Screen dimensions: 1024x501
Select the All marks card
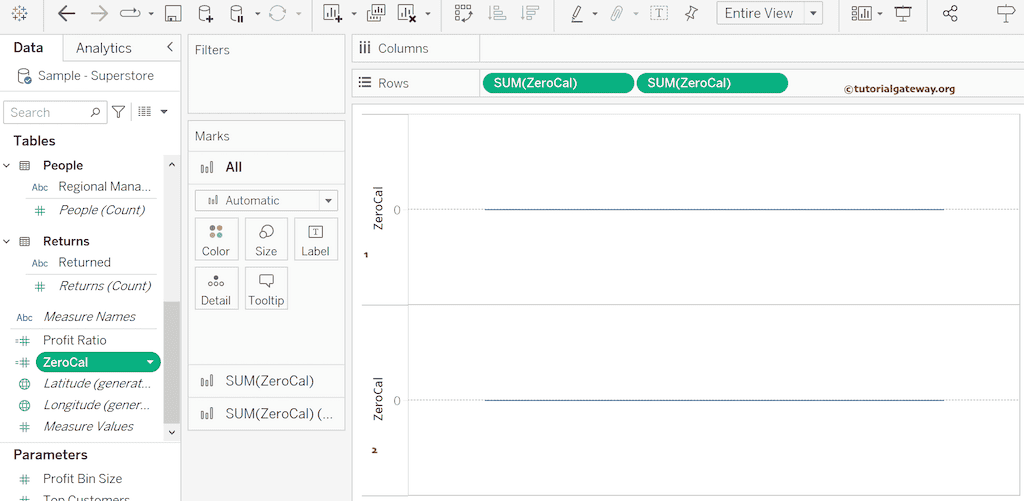tap(266, 167)
